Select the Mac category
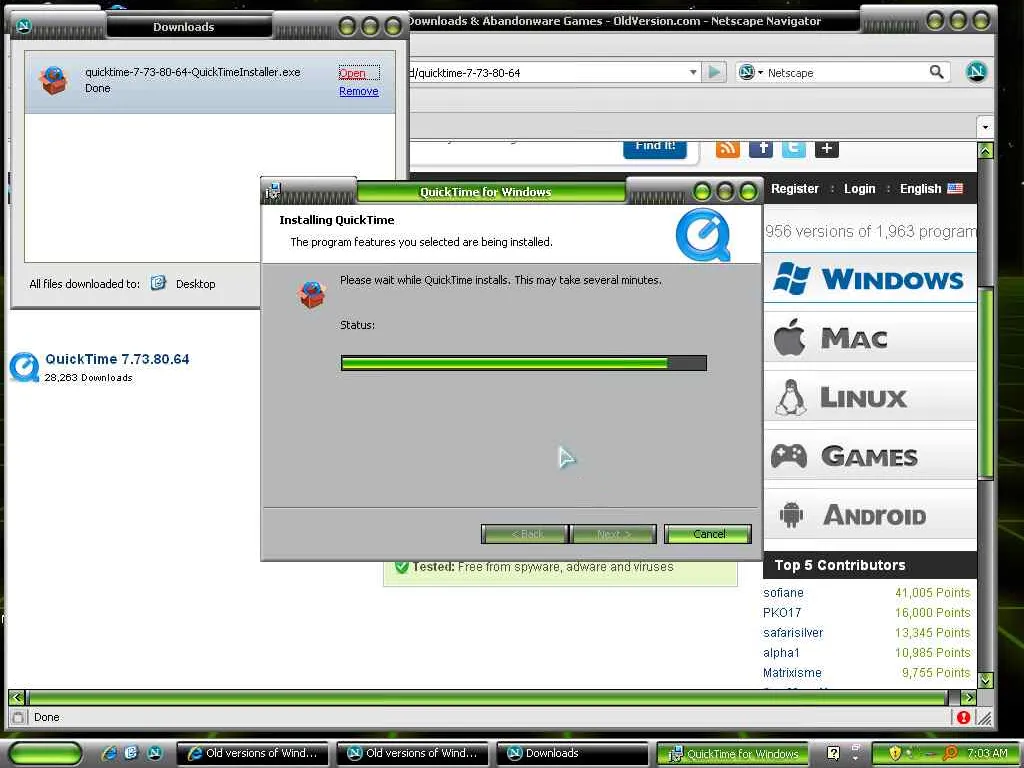The image size is (1024, 768). click(870, 338)
